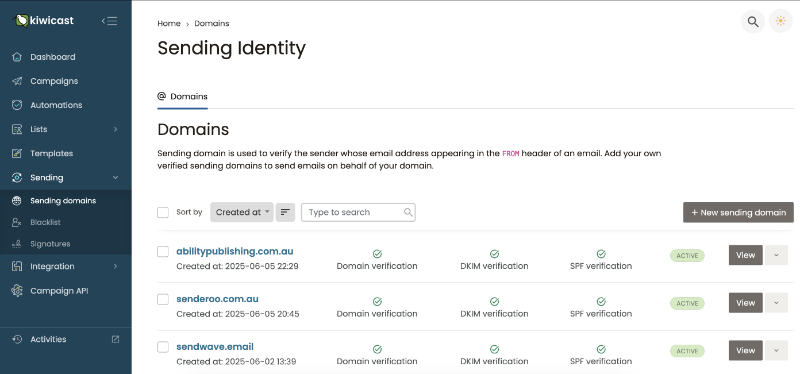Check the abilitypublishing.com.au row checkbox
The height and width of the screenshot is (374, 800).
click(x=163, y=252)
